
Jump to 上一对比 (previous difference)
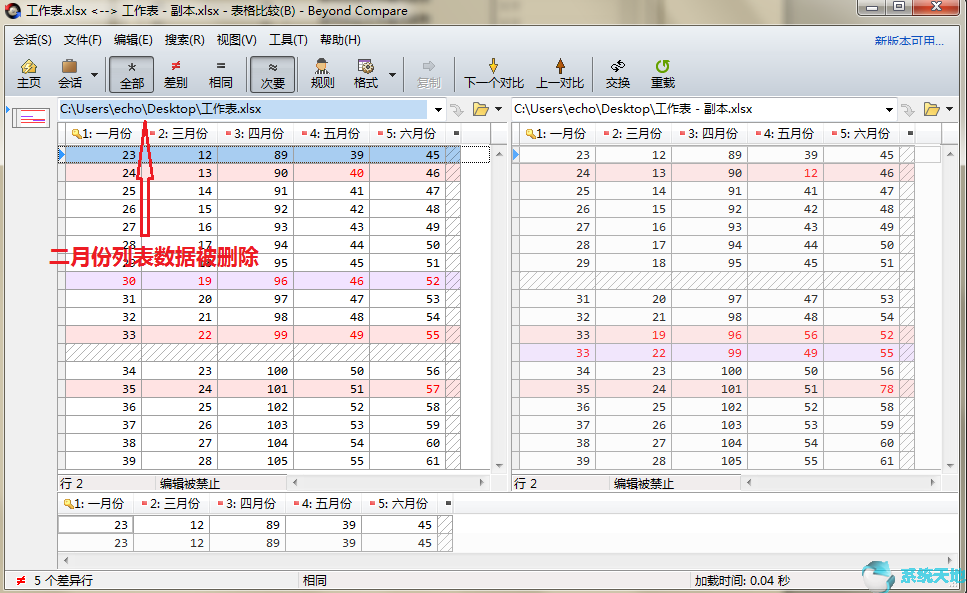pyautogui.click(x=560, y=74)
